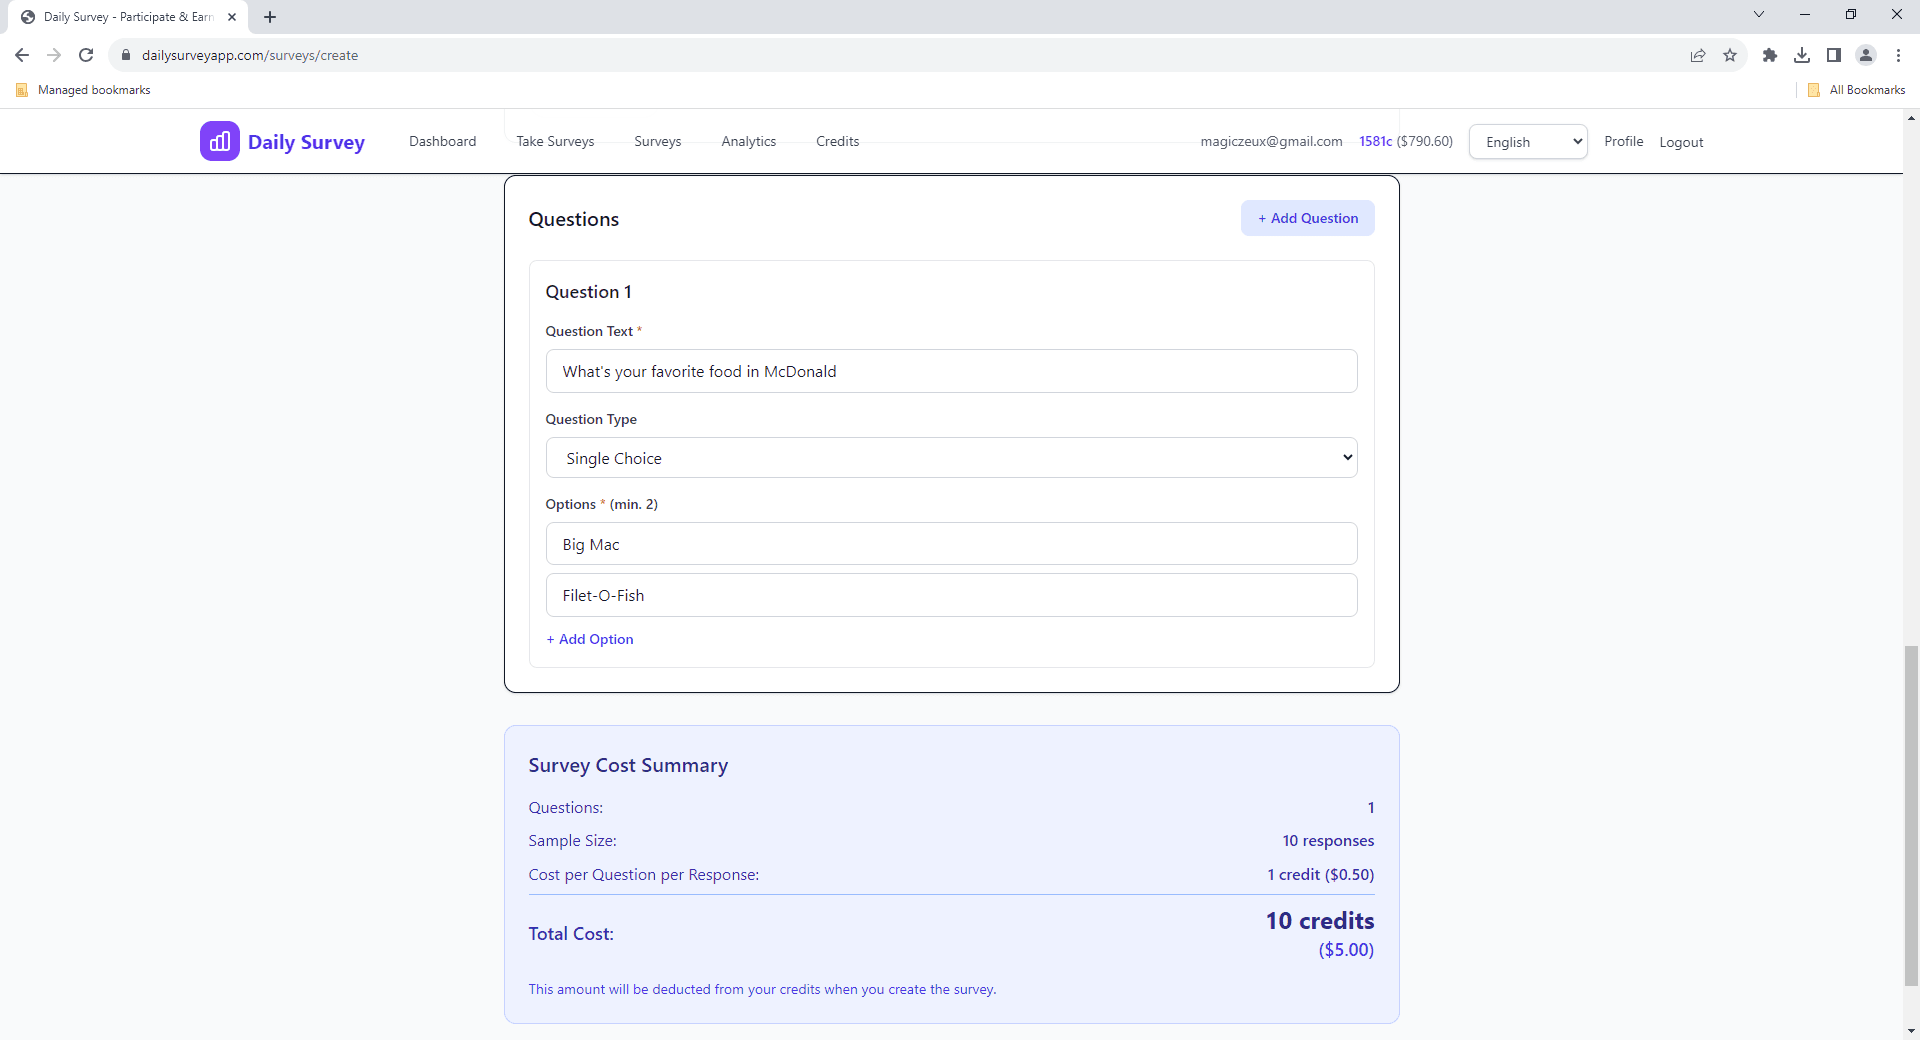
Task: Click the Add Question button
Action: (1307, 218)
